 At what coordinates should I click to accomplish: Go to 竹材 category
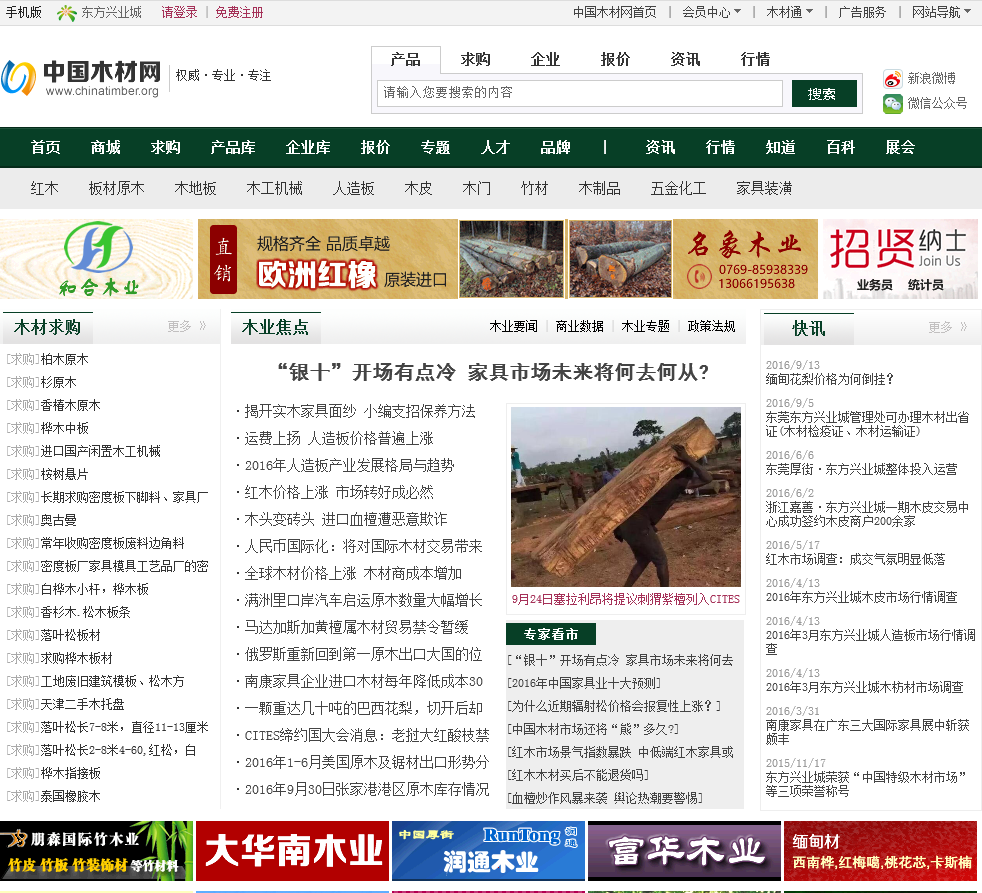click(534, 188)
